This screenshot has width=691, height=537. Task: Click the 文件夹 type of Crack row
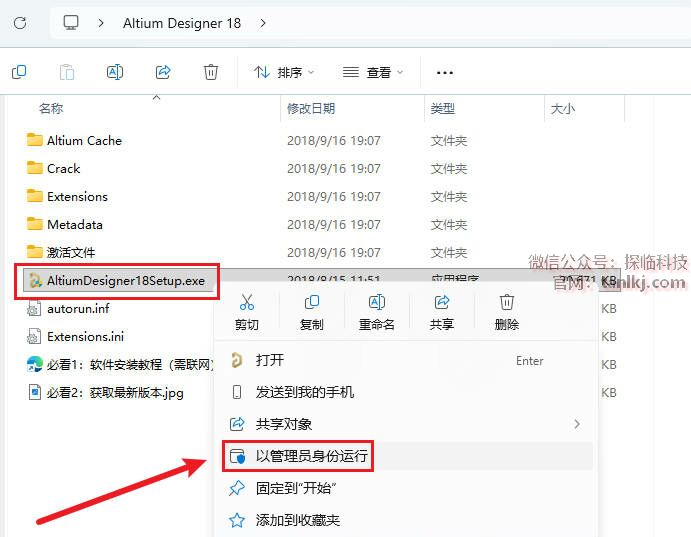tap(449, 169)
